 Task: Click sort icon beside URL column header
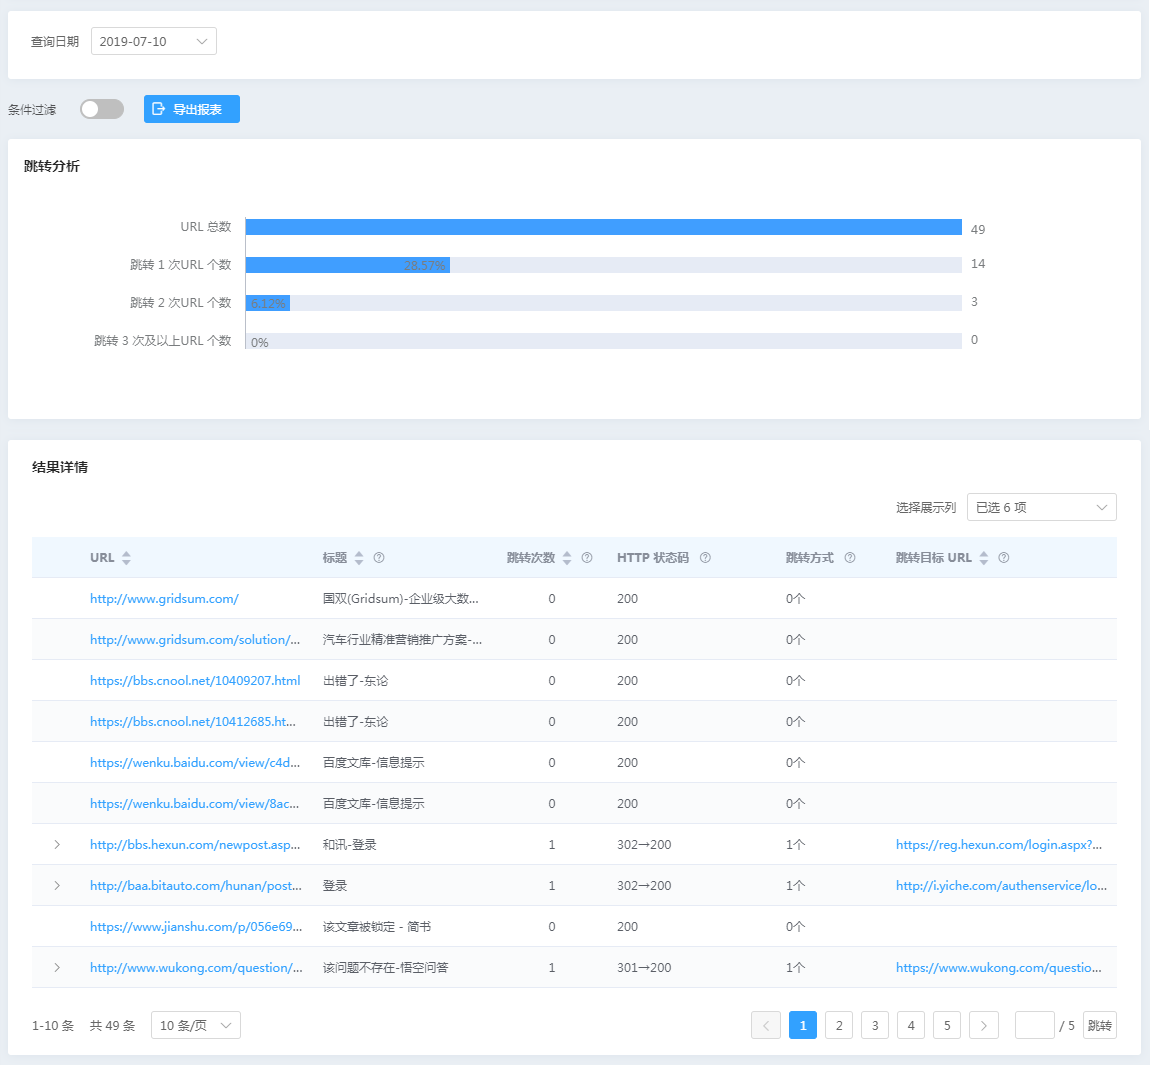[x=126, y=558]
